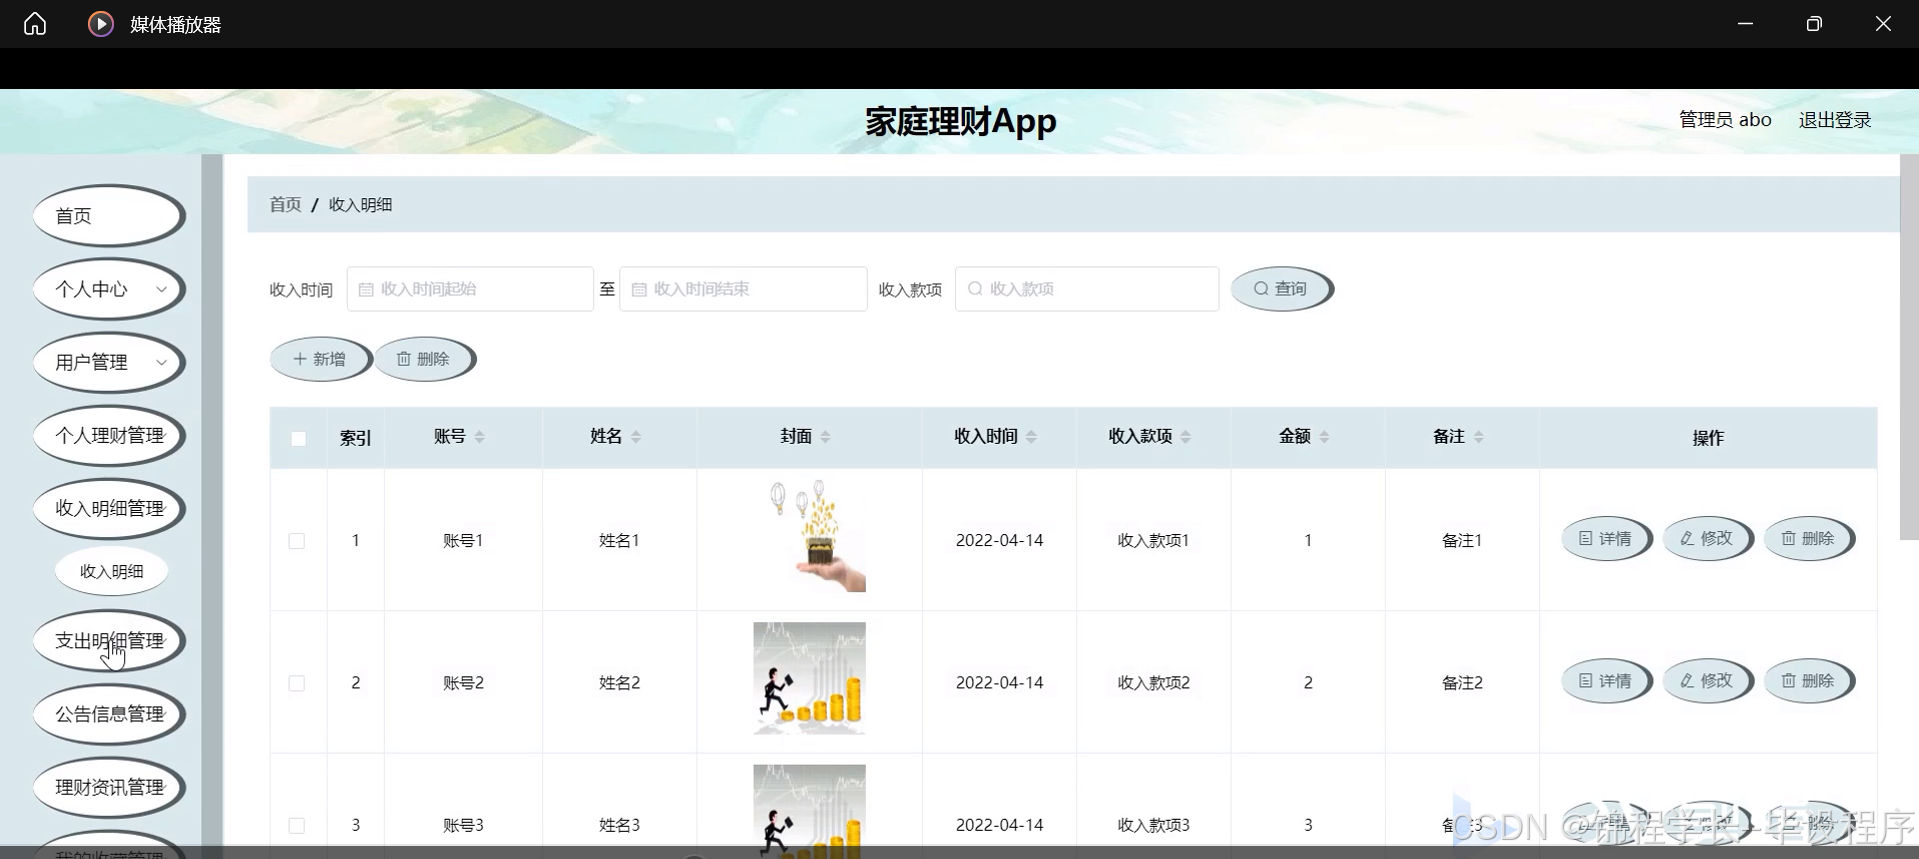1919x859 pixels.
Task: Click 修改 for row 账号1
Action: coord(1708,539)
